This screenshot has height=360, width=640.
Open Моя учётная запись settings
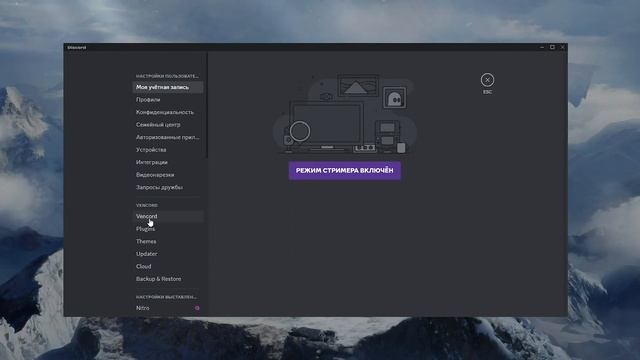(x=168, y=87)
